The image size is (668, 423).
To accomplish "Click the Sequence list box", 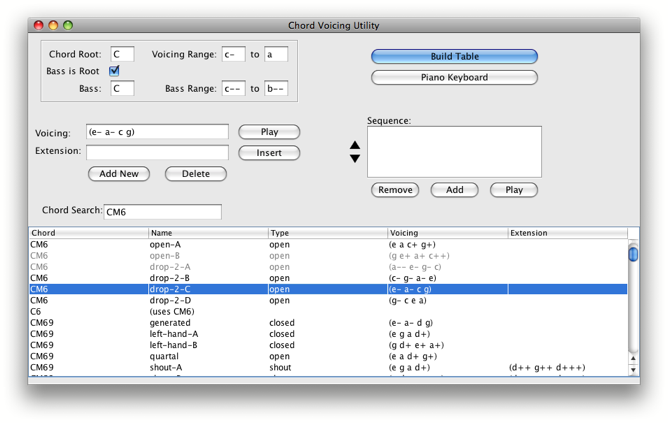I will [454, 152].
